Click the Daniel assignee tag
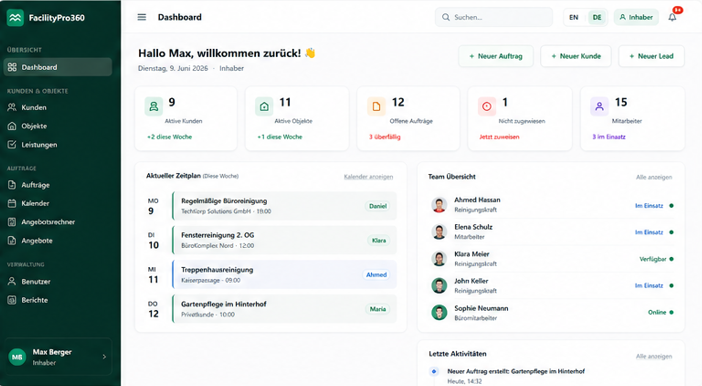This screenshot has height=386, width=702. click(x=377, y=206)
